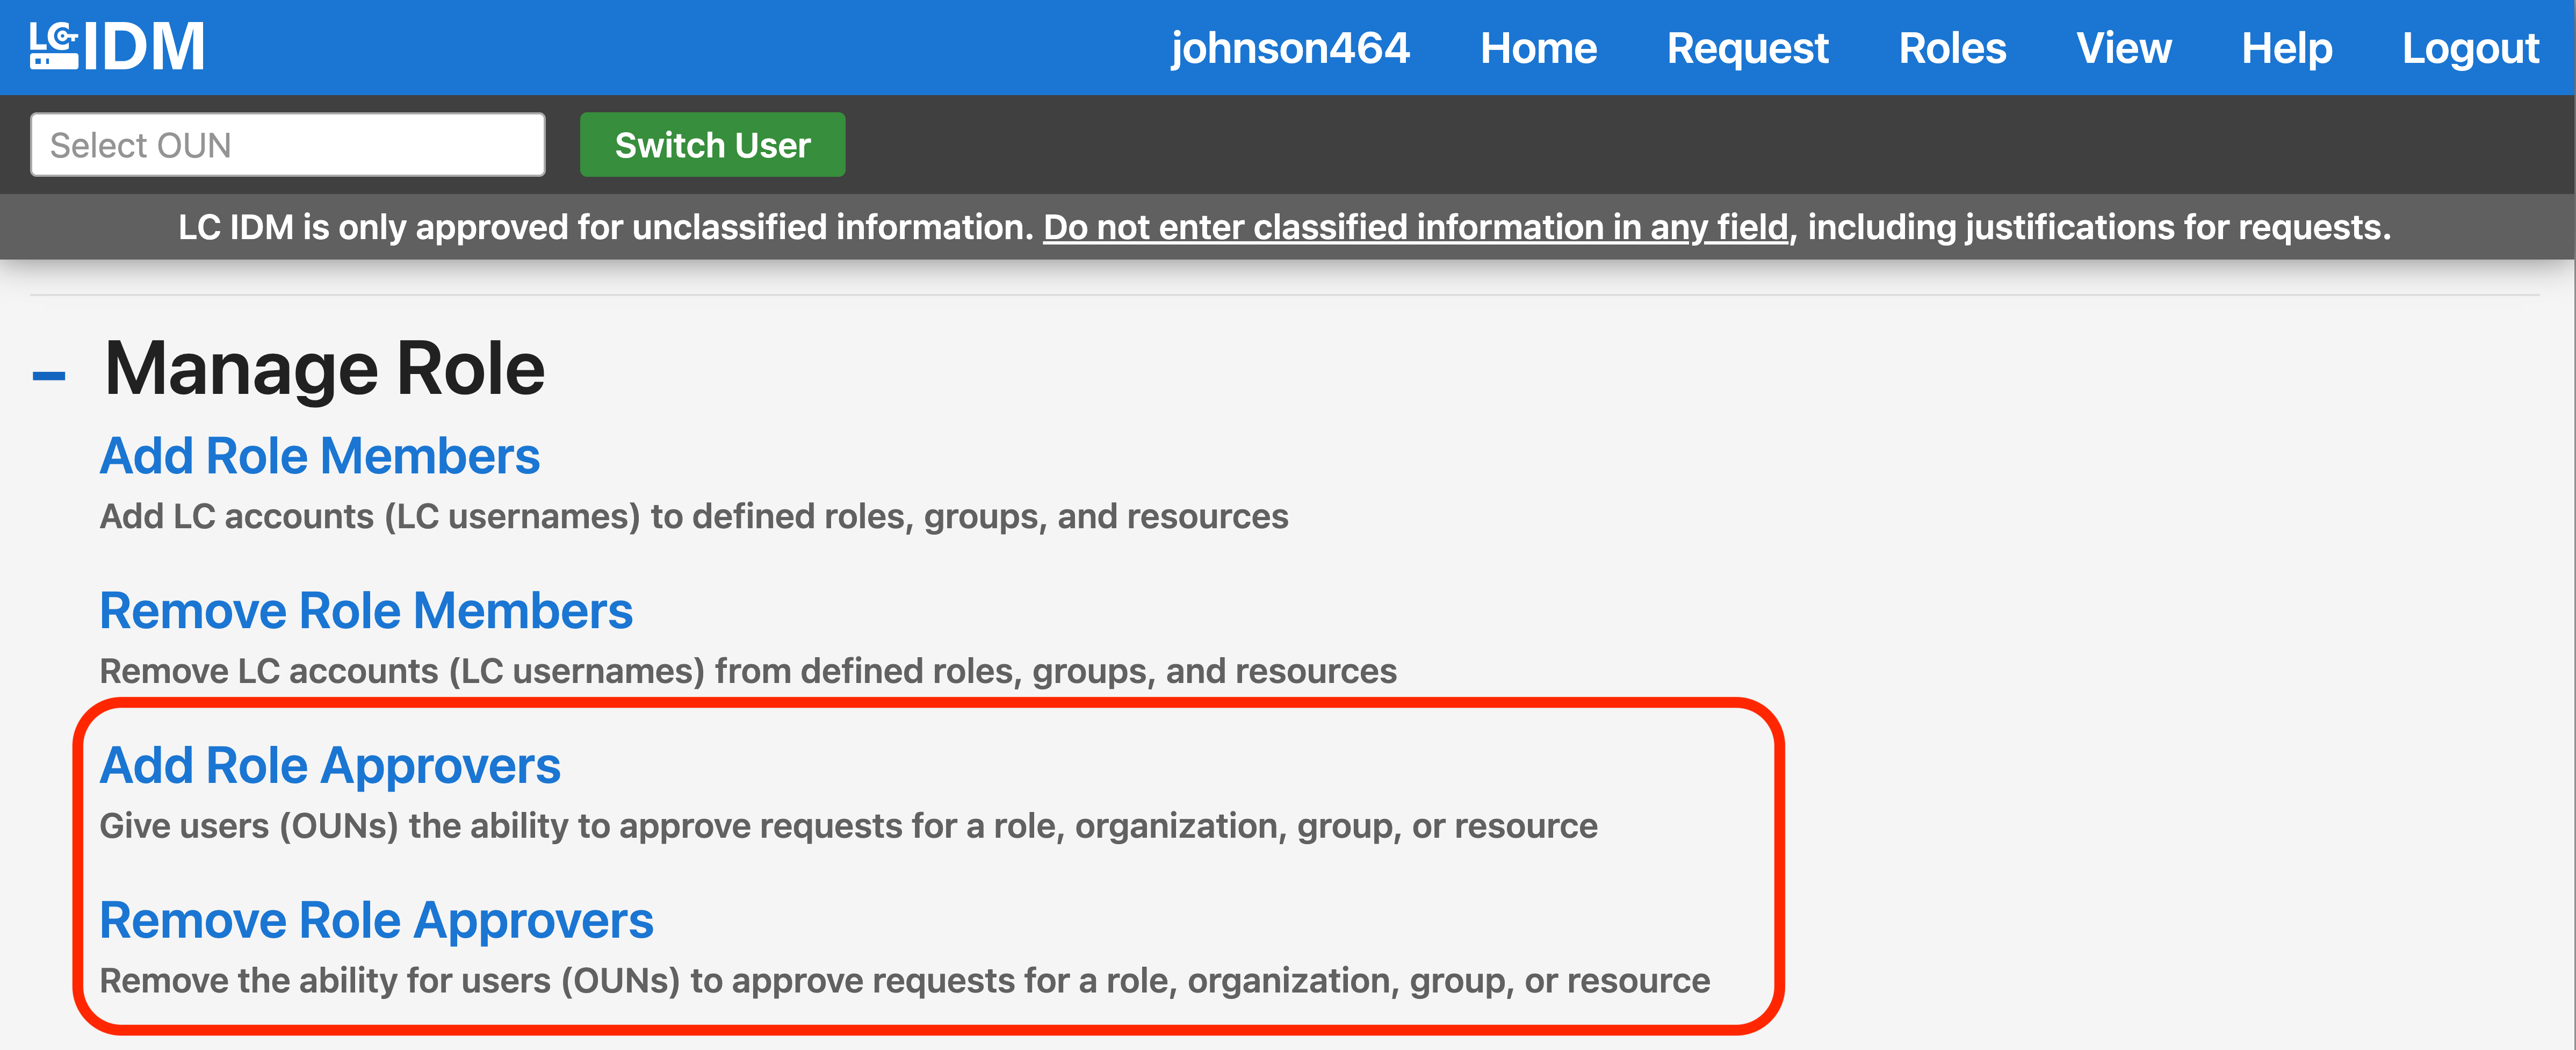This screenshot has width=2576, height=1050.
Task: Open the Remove Role Members link
Action: pyautogui.click(x=366, y=611)
